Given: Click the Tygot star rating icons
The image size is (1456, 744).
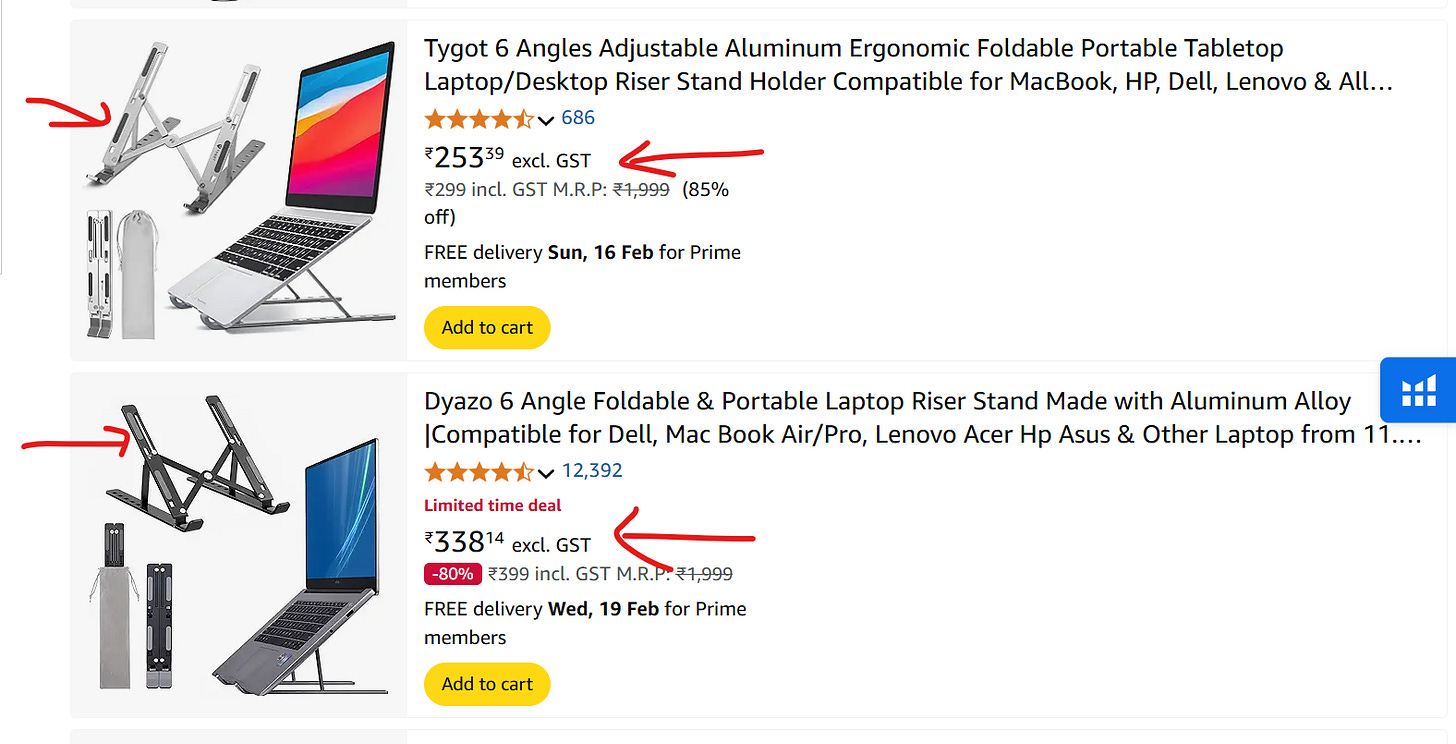Looking at the screenshot, I should pyautogui.click(x=480, y=119).
